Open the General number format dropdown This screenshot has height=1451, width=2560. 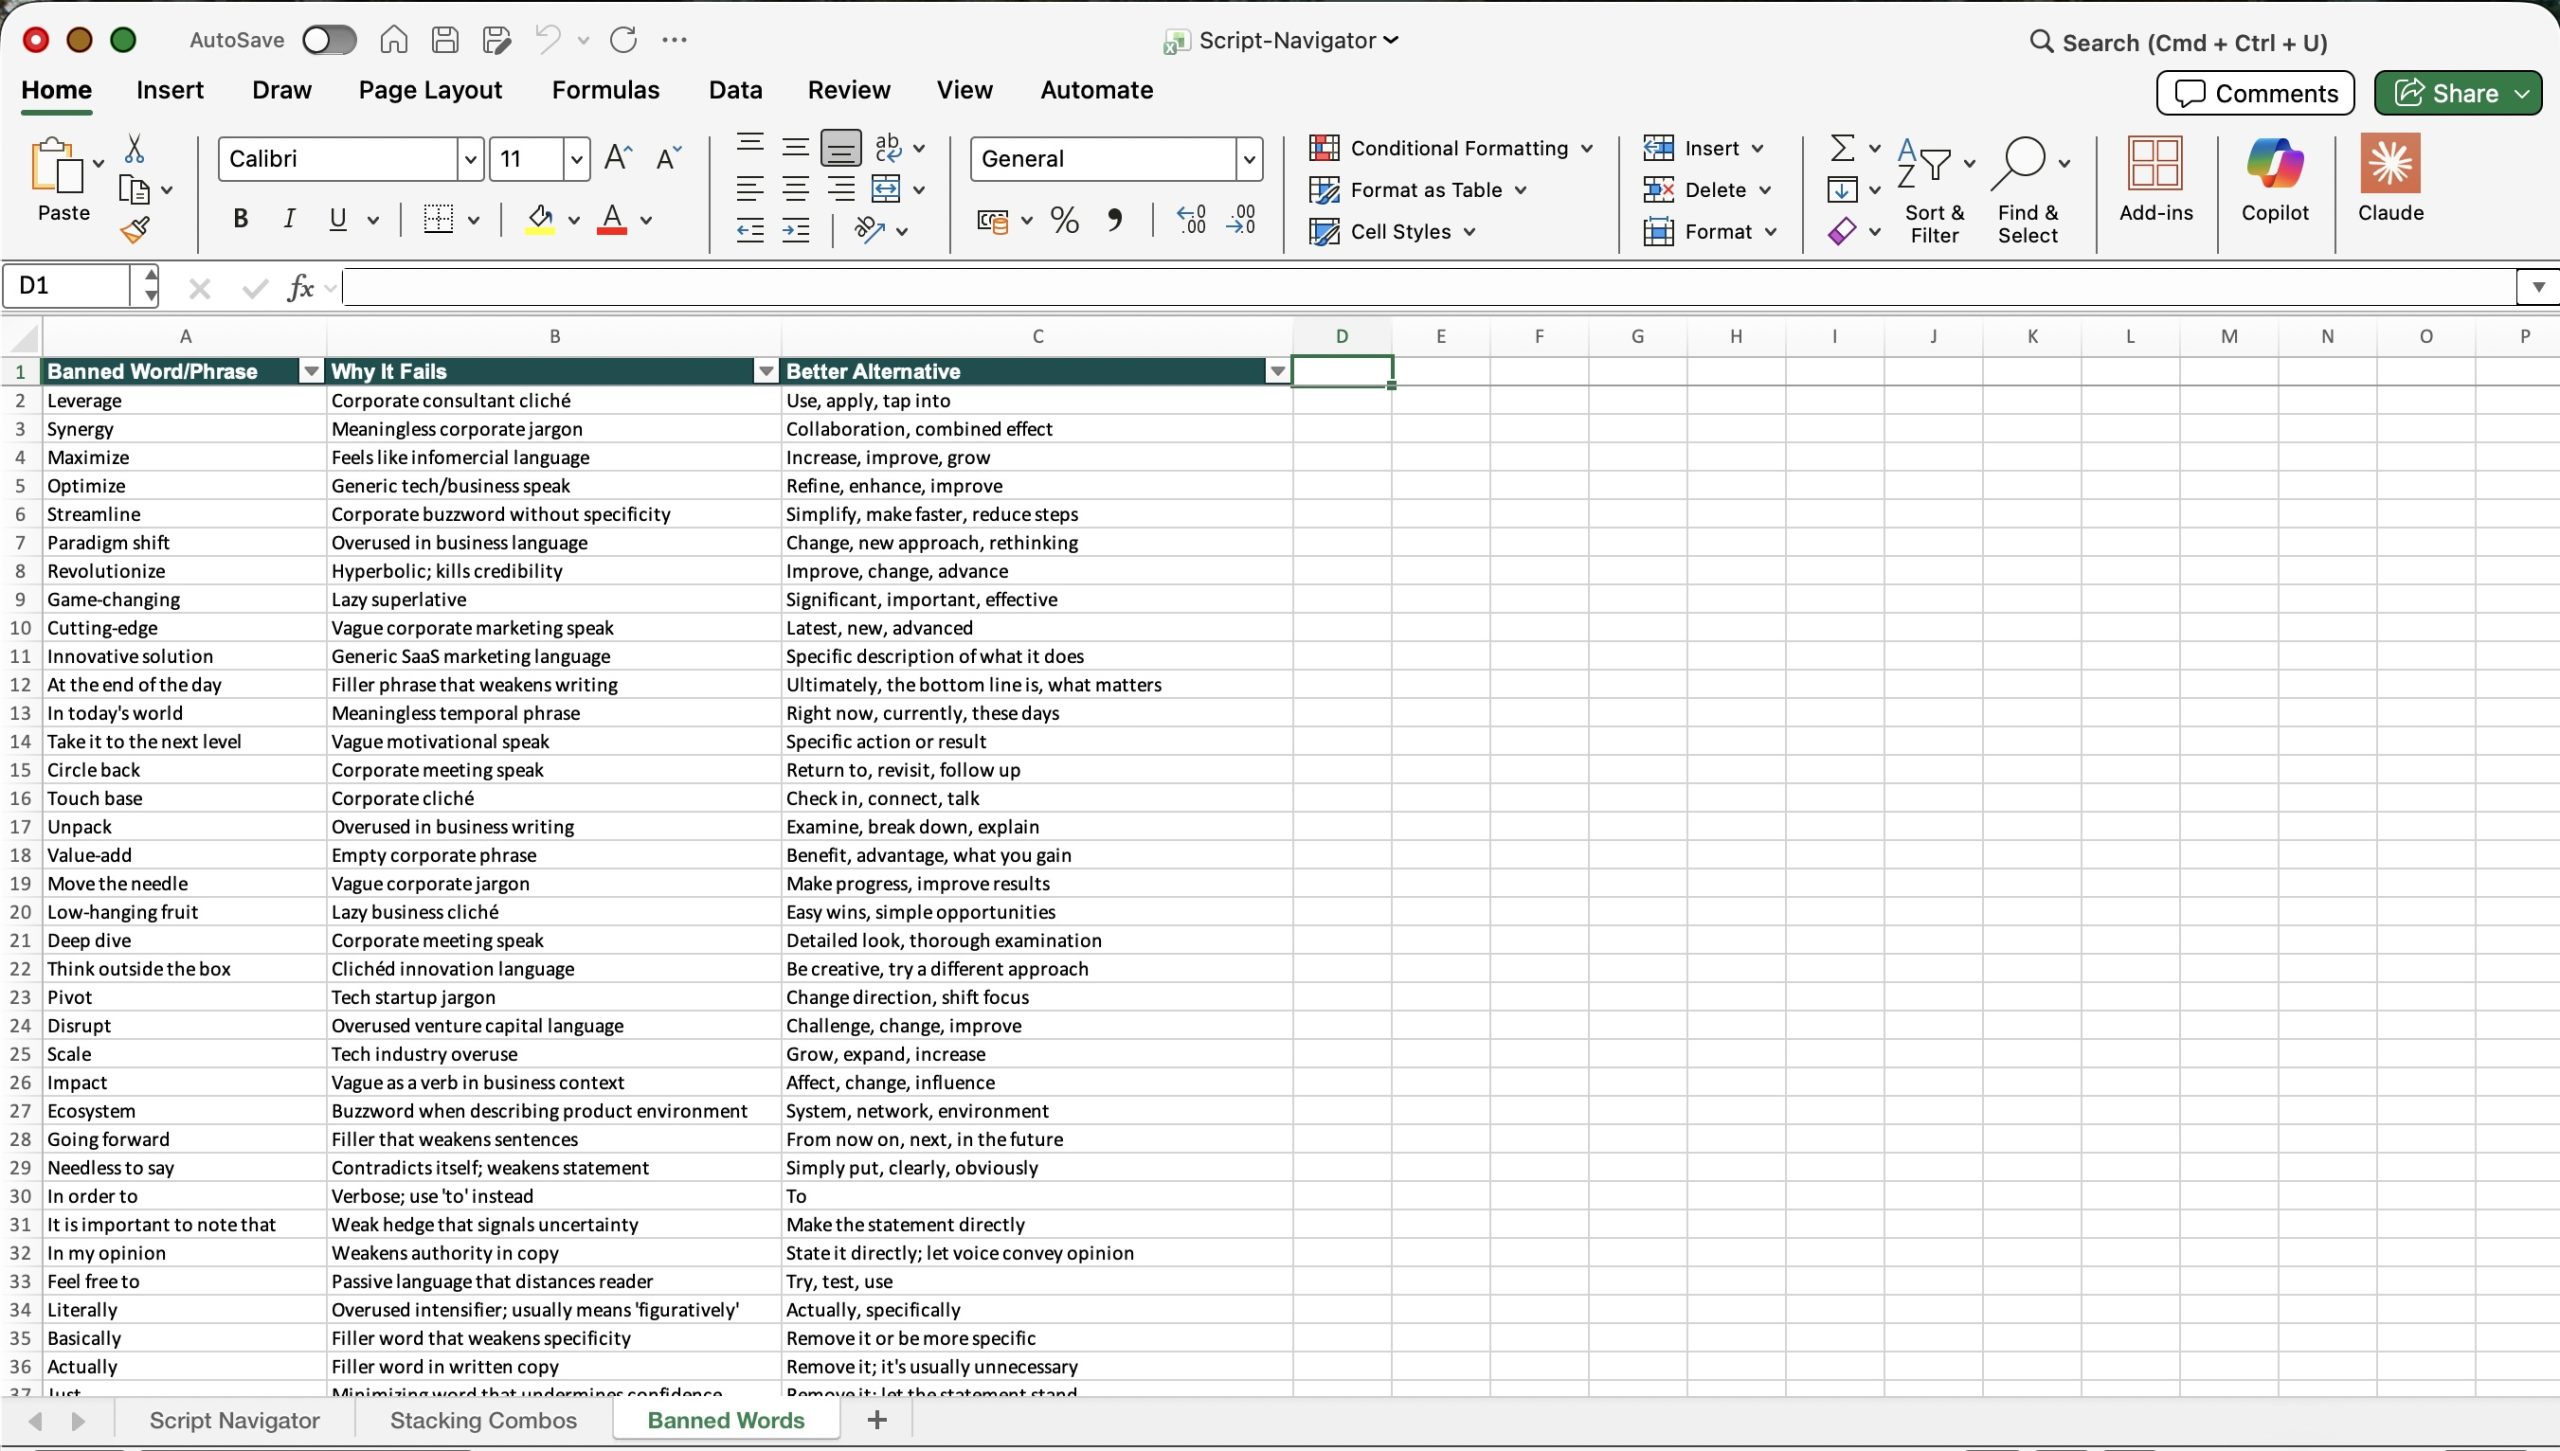(x=1248, y=159)
